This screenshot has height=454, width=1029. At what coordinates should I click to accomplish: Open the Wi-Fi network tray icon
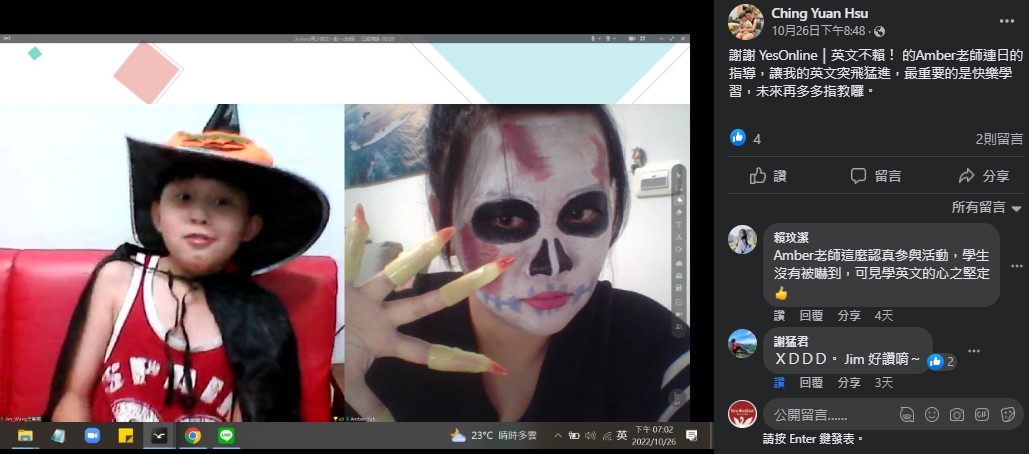coord(607,435)
